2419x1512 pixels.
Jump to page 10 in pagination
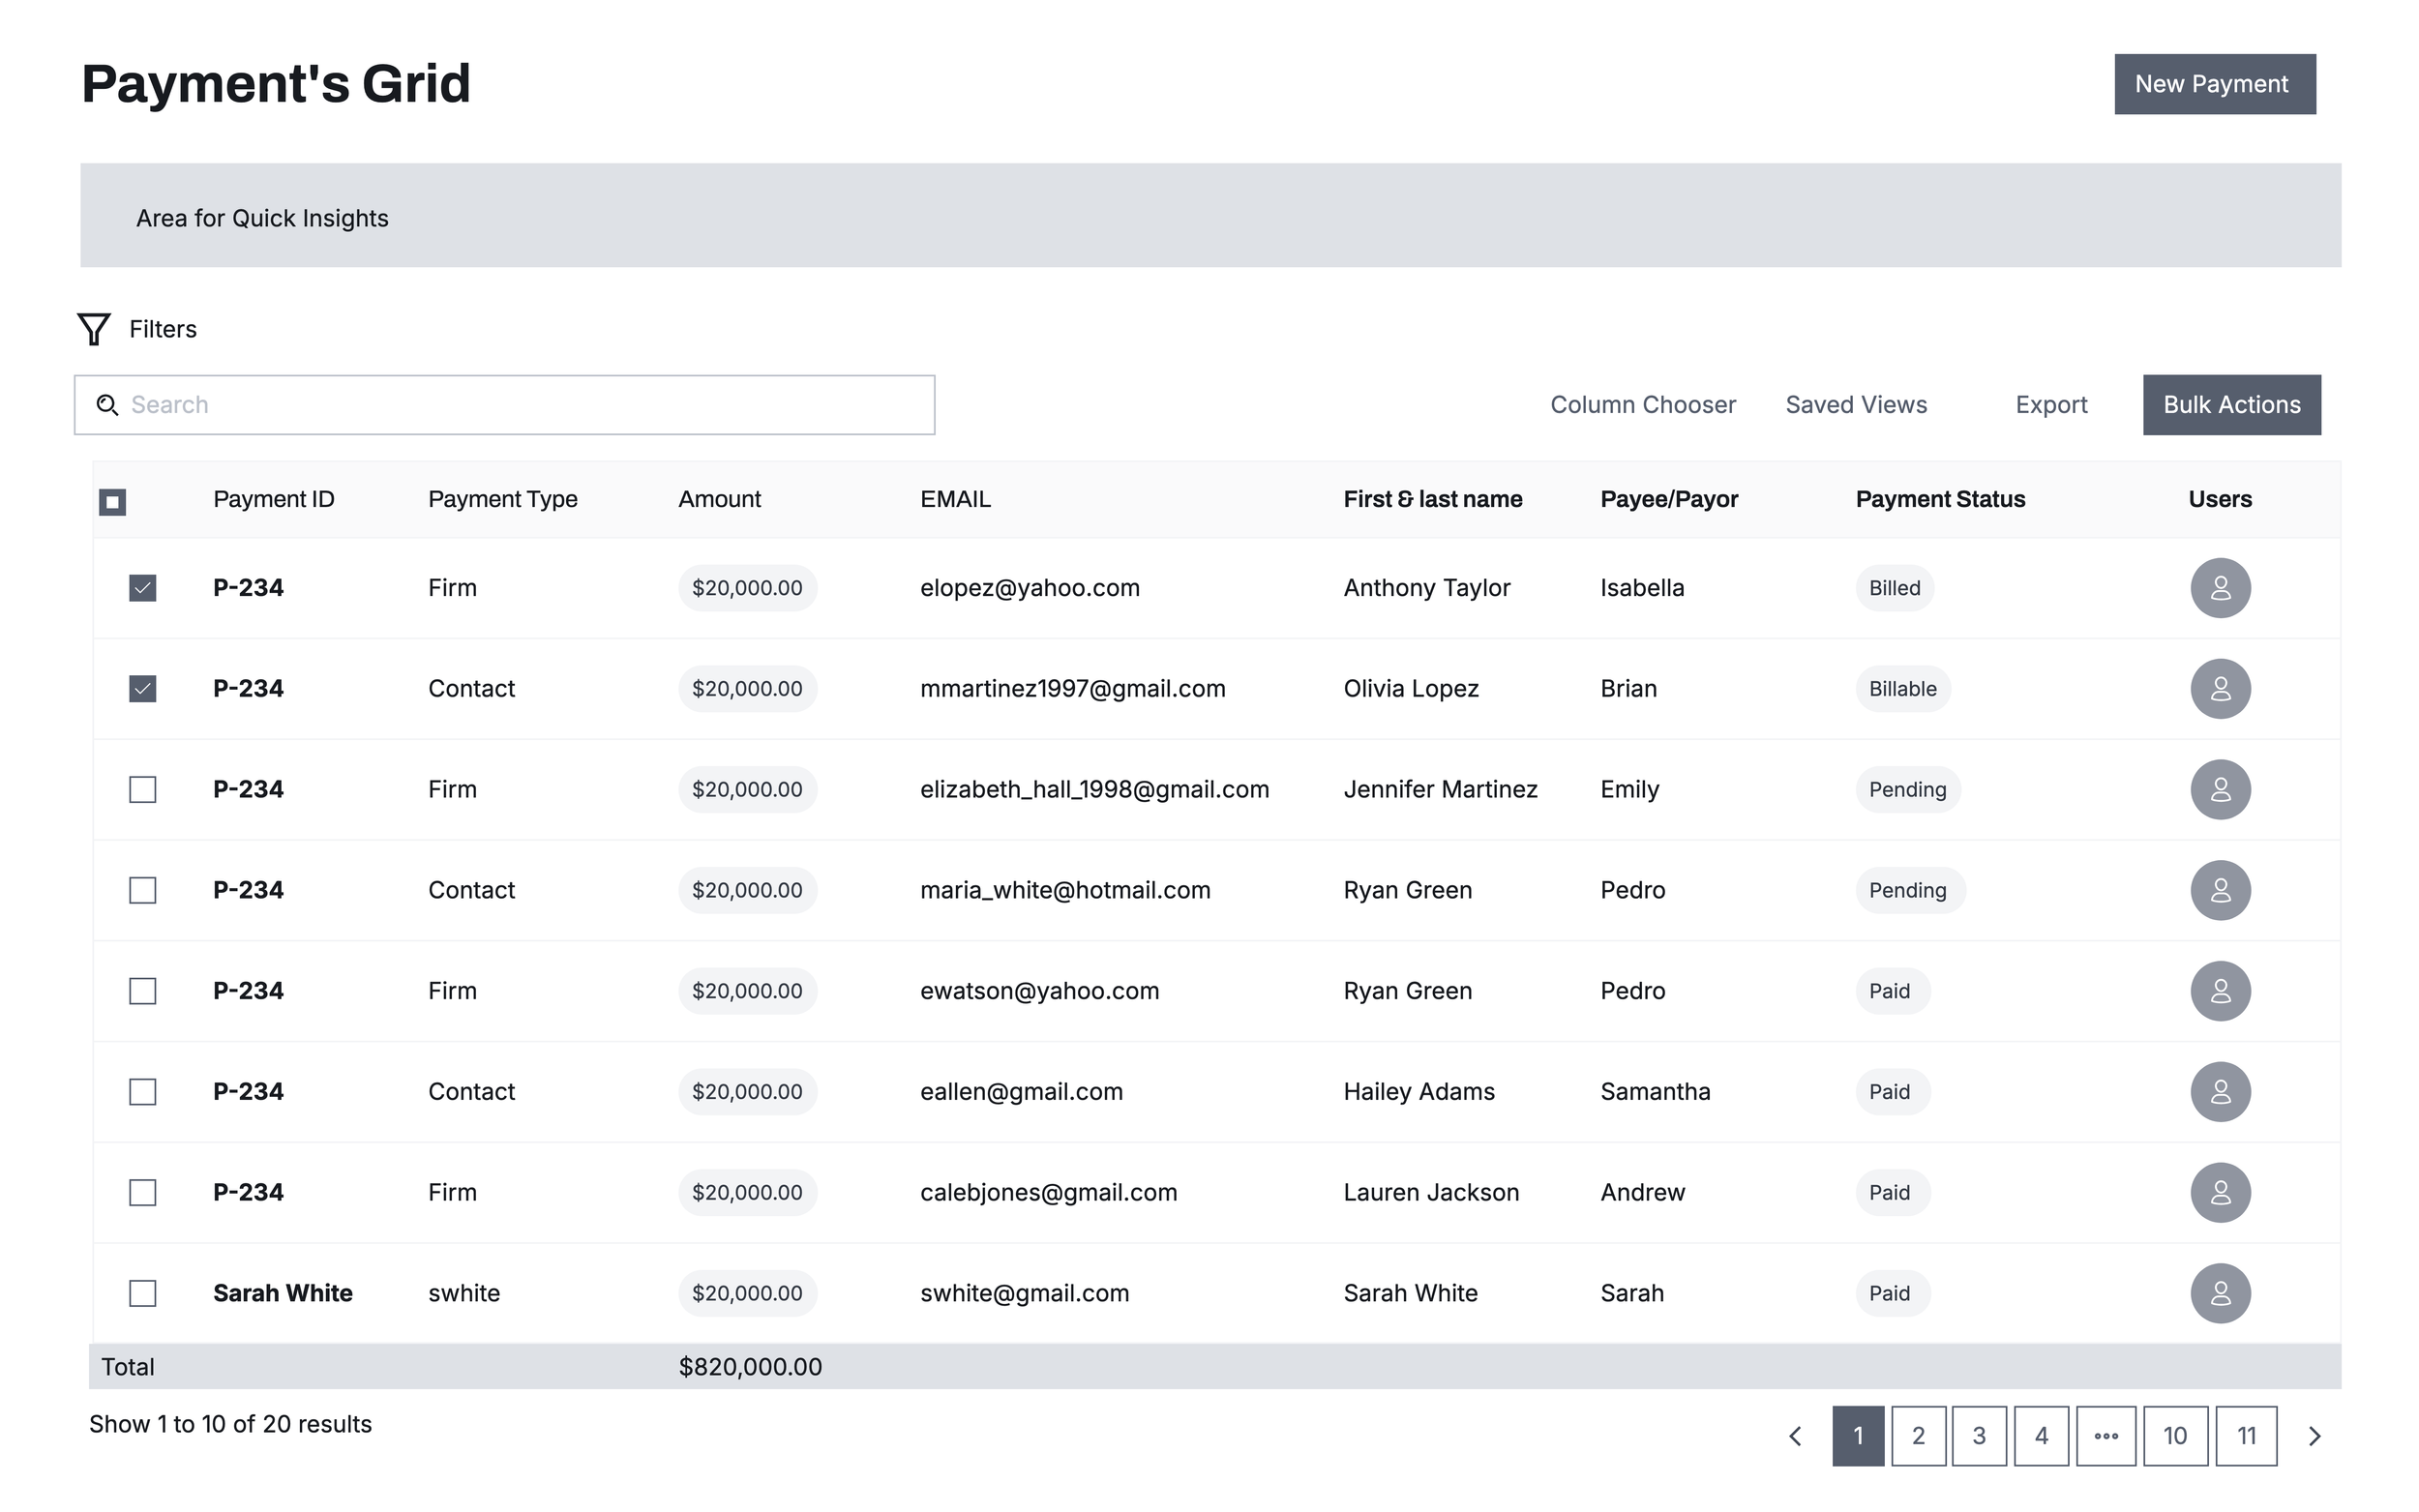2174,1436
